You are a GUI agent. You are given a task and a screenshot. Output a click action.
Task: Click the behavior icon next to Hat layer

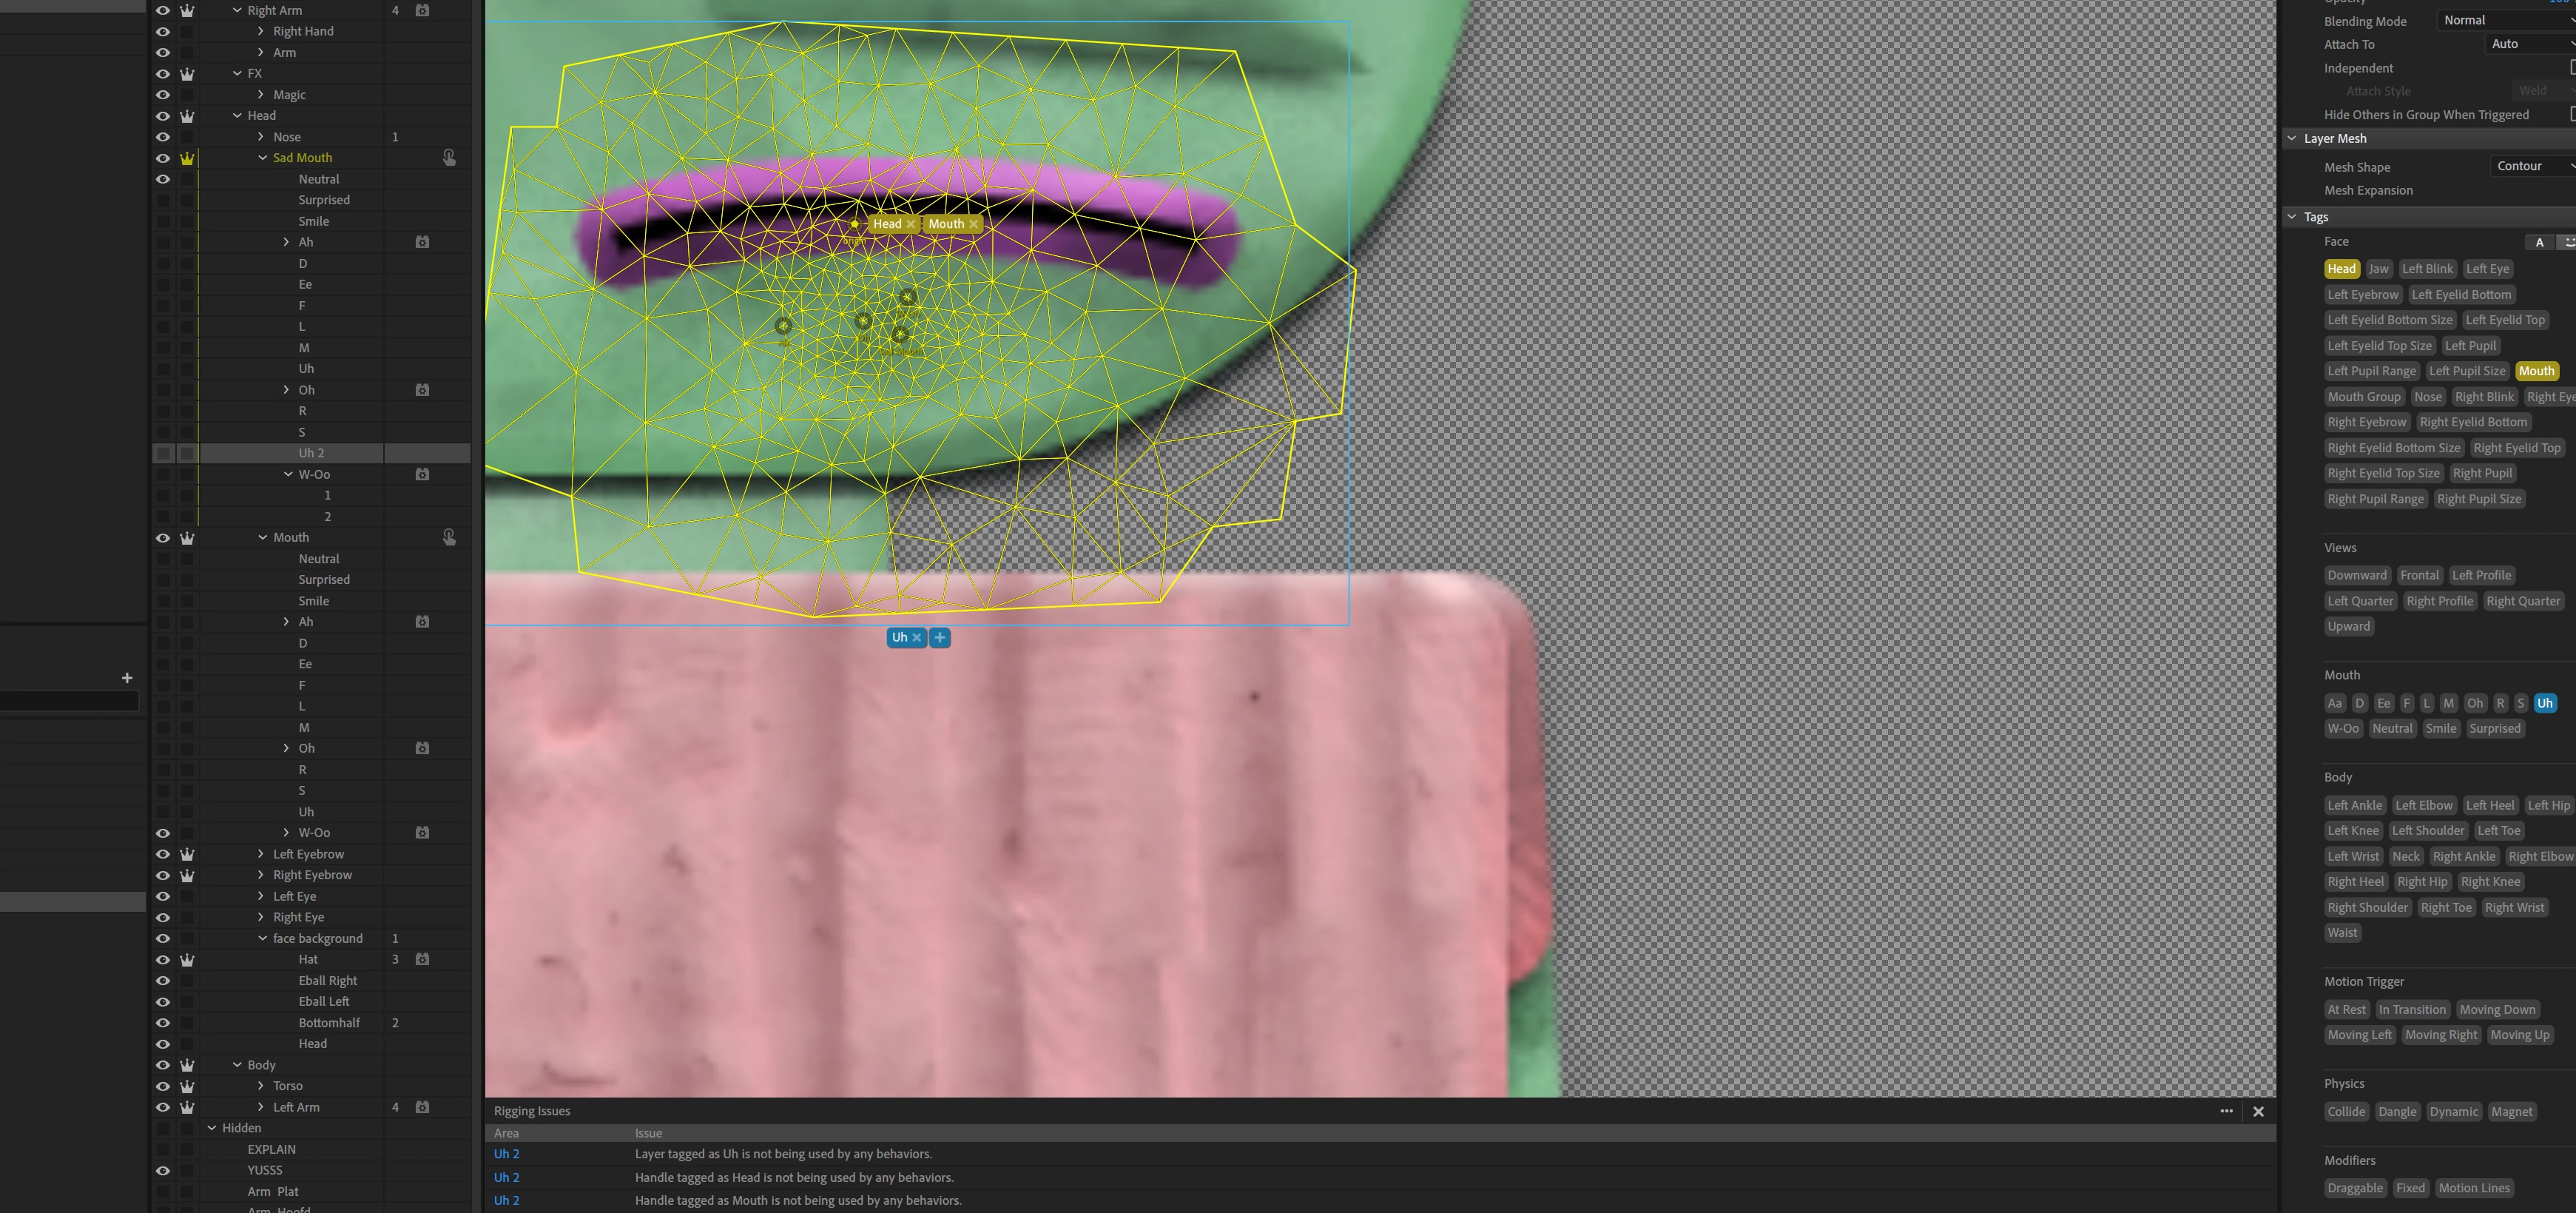(422, 959)
